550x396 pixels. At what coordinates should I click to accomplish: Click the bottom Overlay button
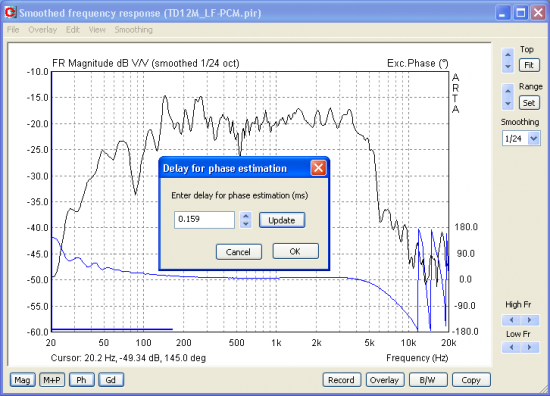click(x=385, y=380)
